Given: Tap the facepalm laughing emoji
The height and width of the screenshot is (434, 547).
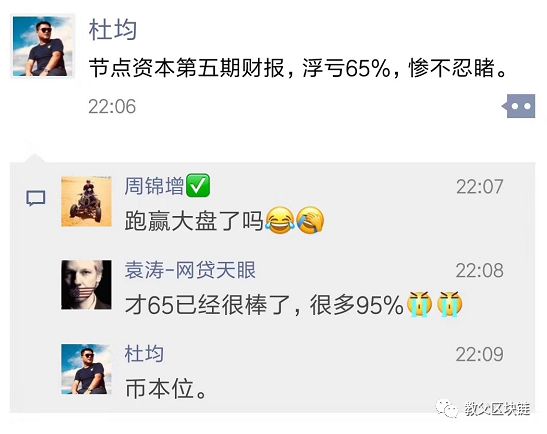Looking at the screenshot, I should [x=310, y=220].
